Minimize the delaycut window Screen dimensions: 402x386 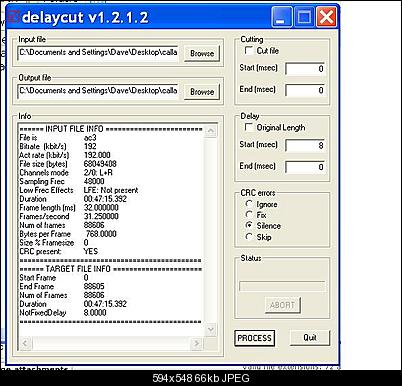click(x=281, y=17)
